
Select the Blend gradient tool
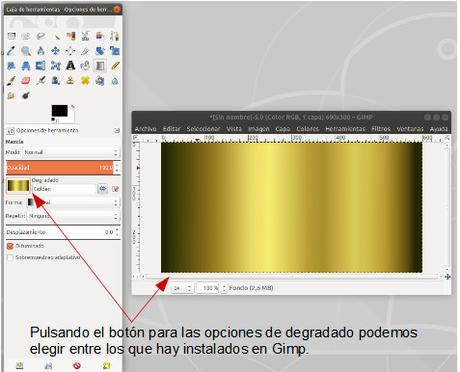point(100,66)
